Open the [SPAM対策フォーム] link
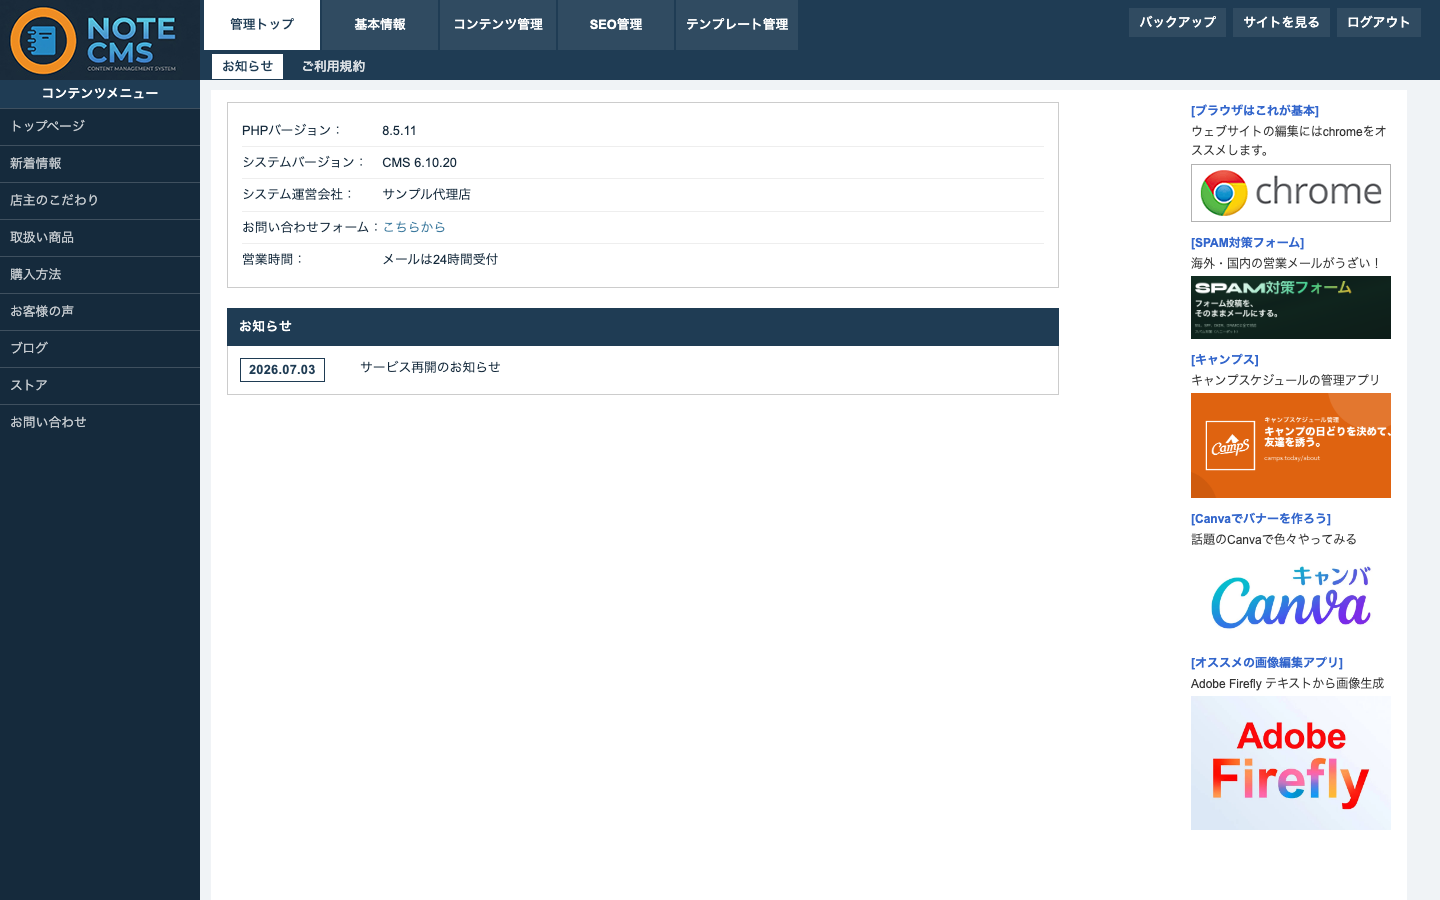Screen dimensions: 1440x900 coord(1248,242)
